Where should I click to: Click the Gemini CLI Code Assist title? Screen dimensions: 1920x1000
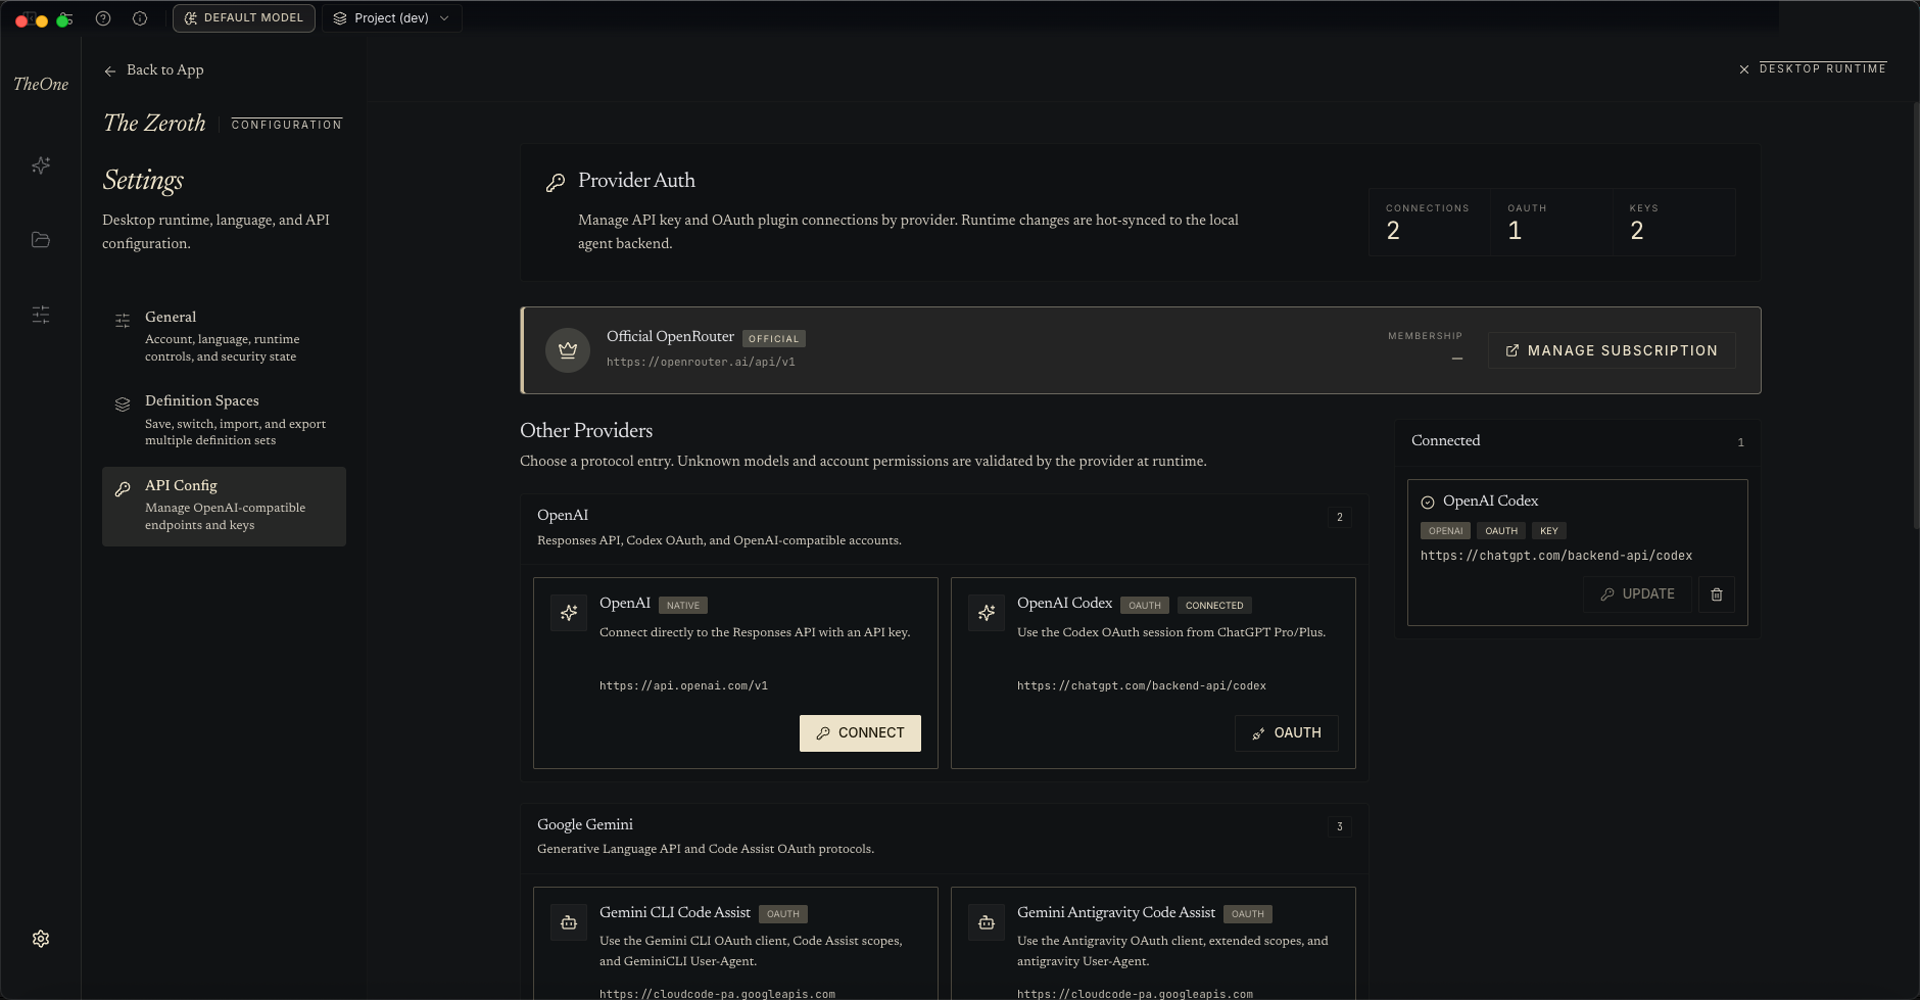pos(675,913)
